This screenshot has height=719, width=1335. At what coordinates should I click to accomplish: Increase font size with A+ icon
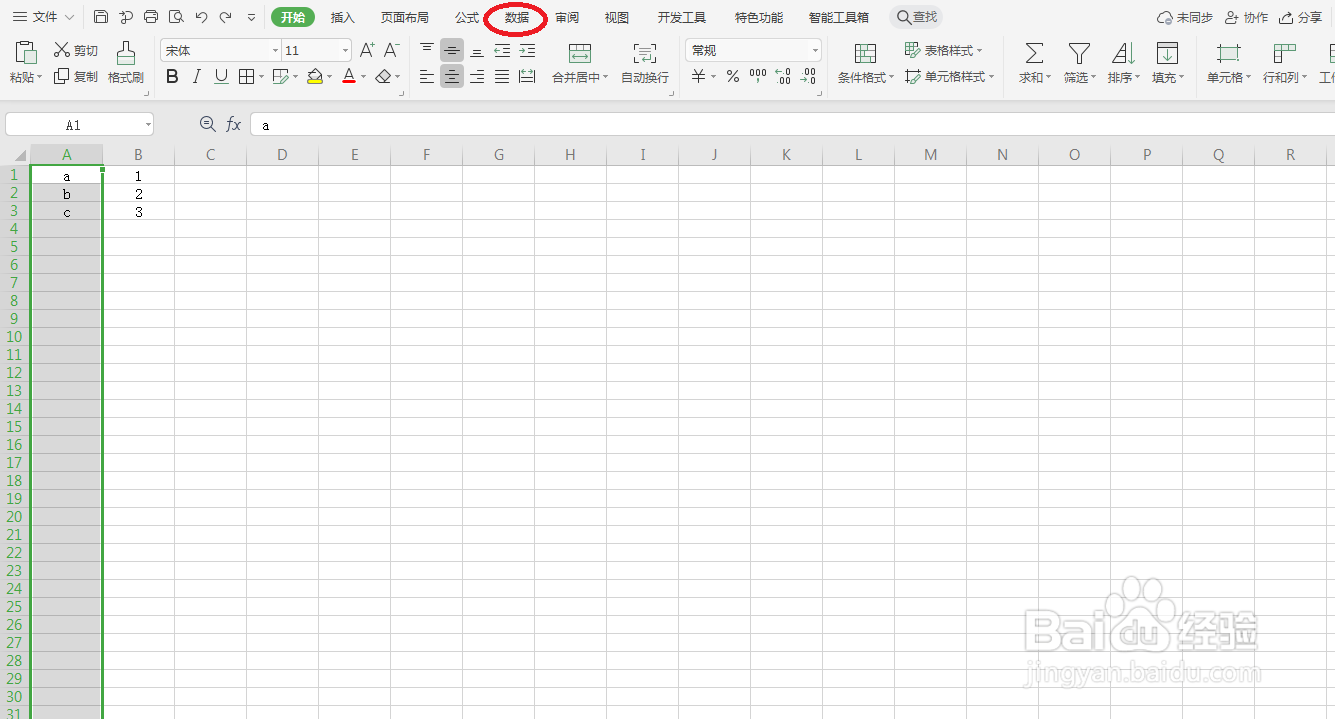[367, 50]
